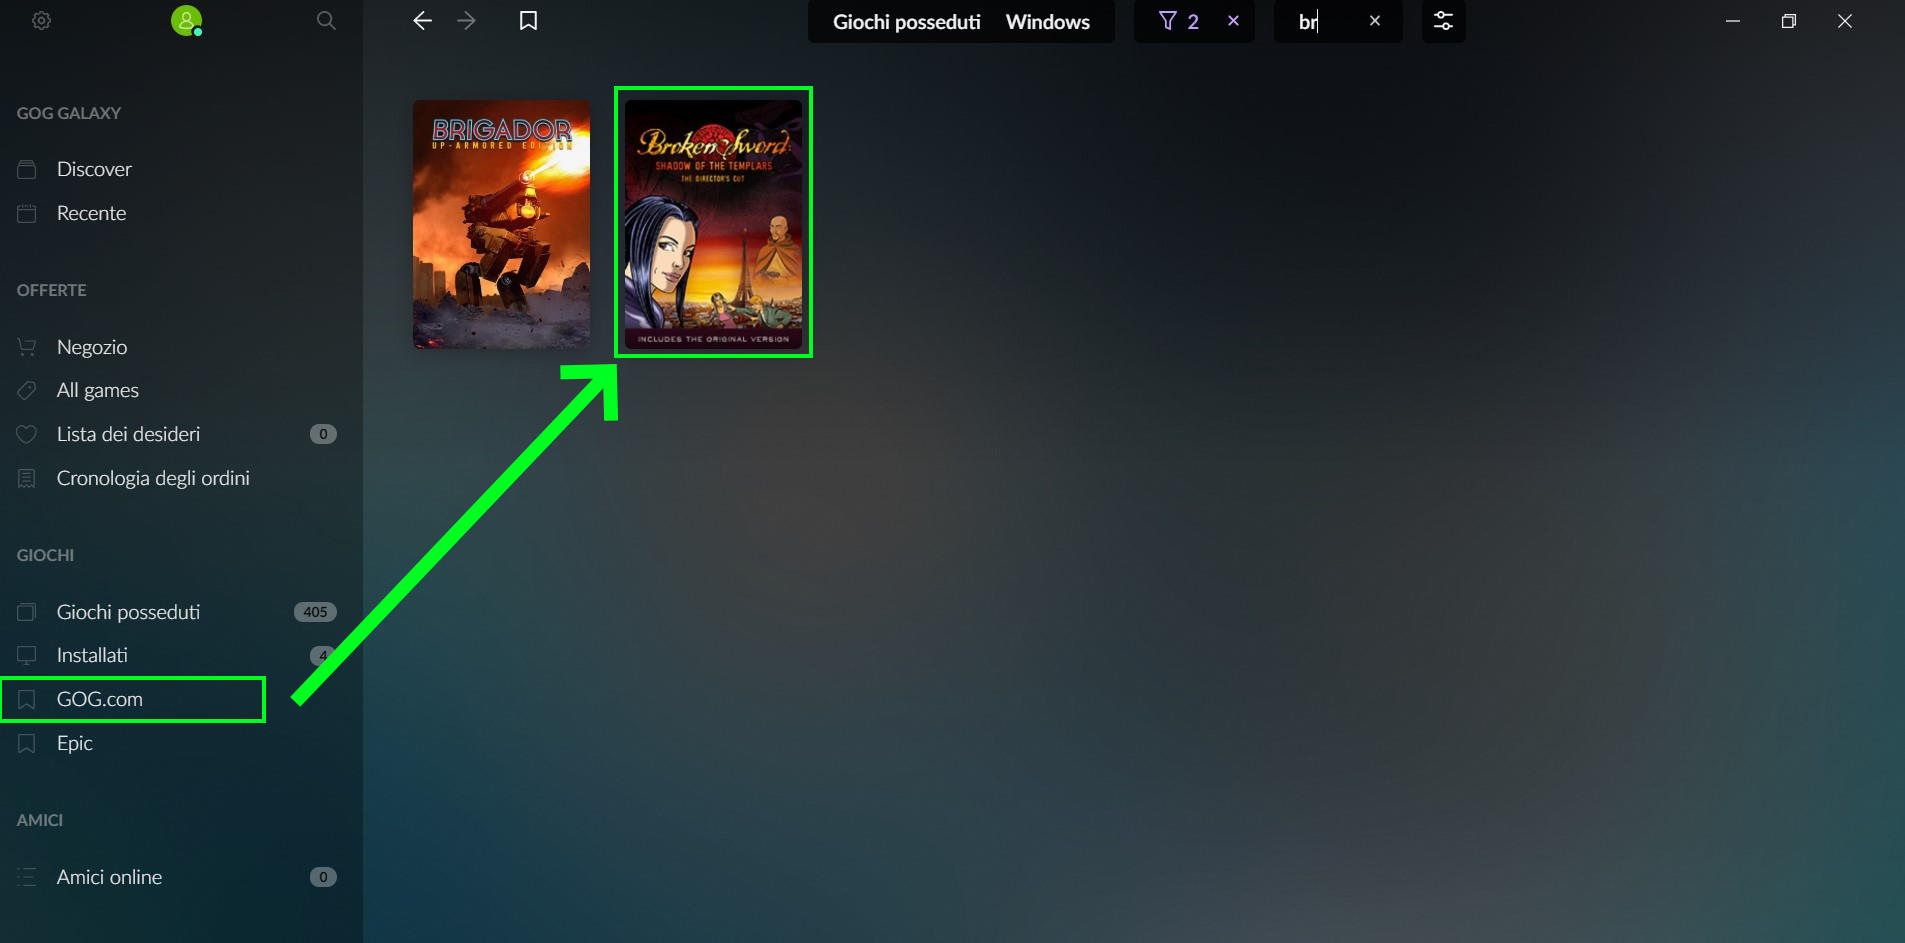Clear the active filters with X
The image size is (1905, 943).
click(1233, 21)
